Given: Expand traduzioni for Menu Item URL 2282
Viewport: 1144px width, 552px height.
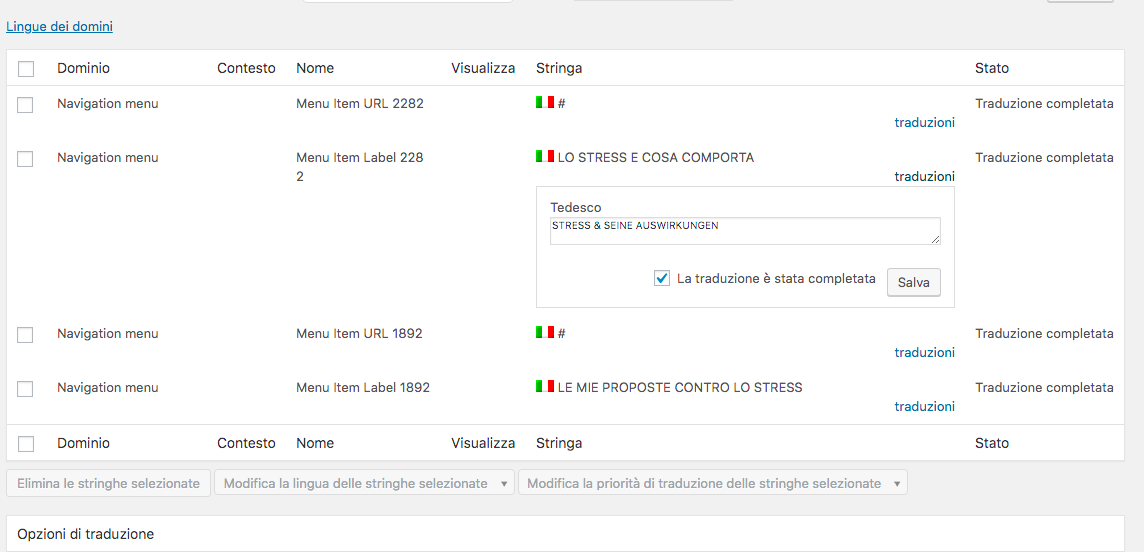Looking at the screenshot, I should coord(924,123).
